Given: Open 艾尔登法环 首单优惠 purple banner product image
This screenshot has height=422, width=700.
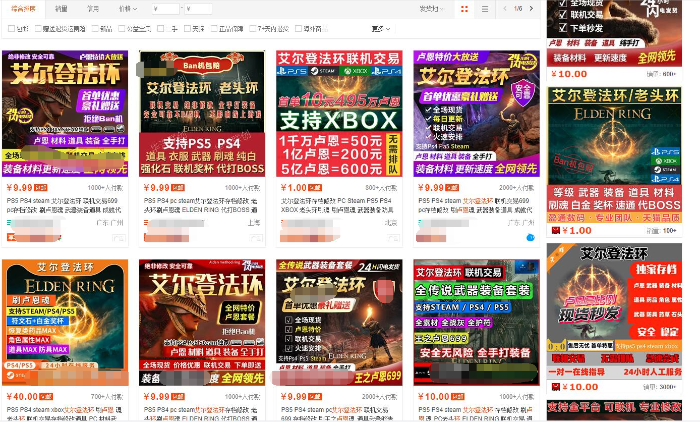Looking at the screenshot, I should (65, 113).
